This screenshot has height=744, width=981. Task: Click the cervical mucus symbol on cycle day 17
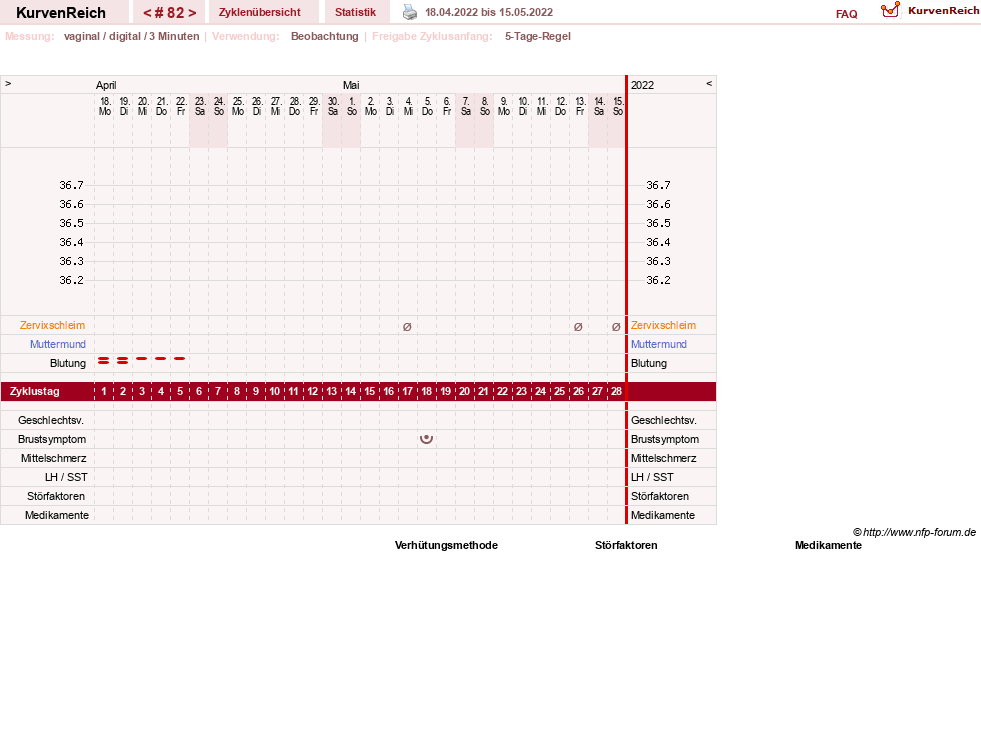coord(407,327)
